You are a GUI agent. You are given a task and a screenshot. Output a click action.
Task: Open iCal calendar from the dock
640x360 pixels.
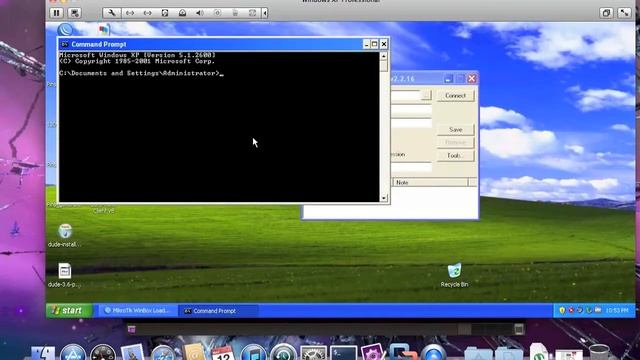pos(223,353)
